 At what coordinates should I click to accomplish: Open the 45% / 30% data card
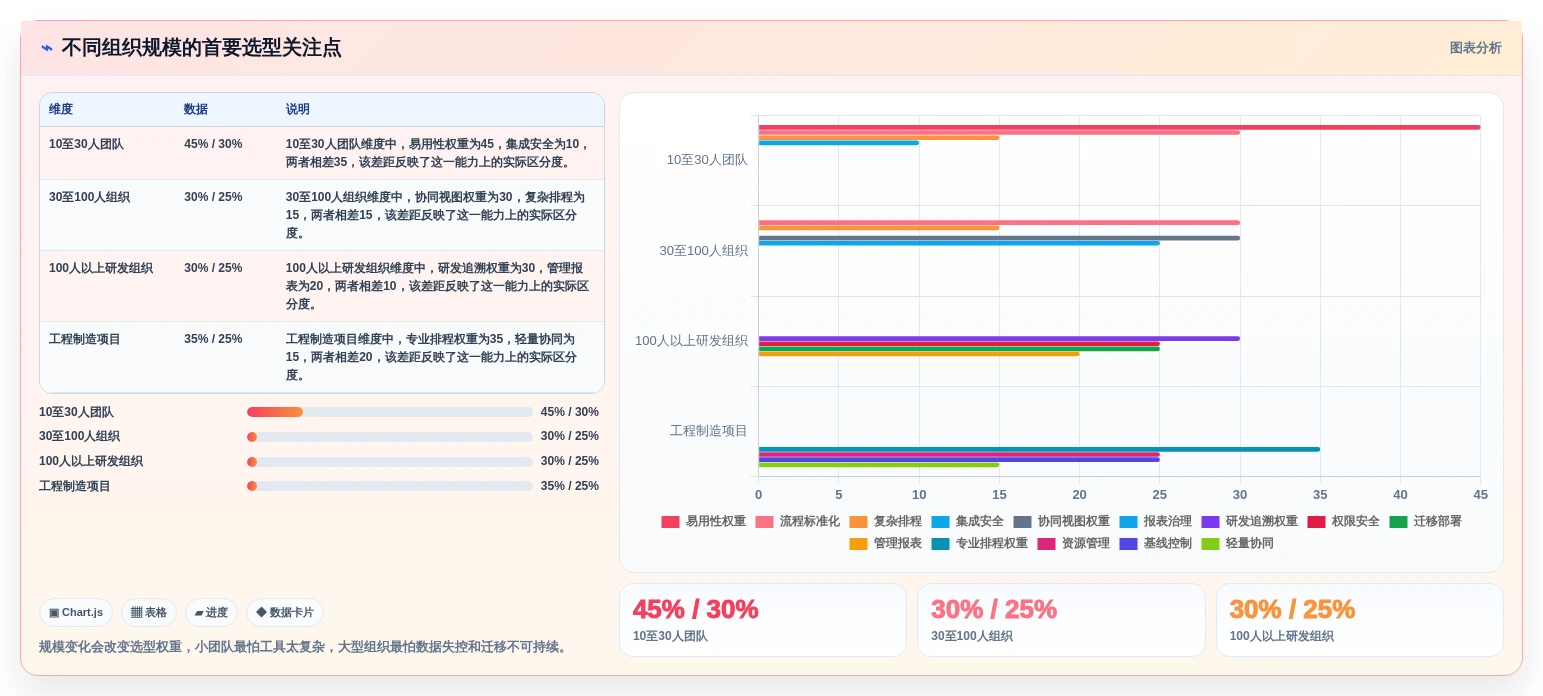pos(763,620)
